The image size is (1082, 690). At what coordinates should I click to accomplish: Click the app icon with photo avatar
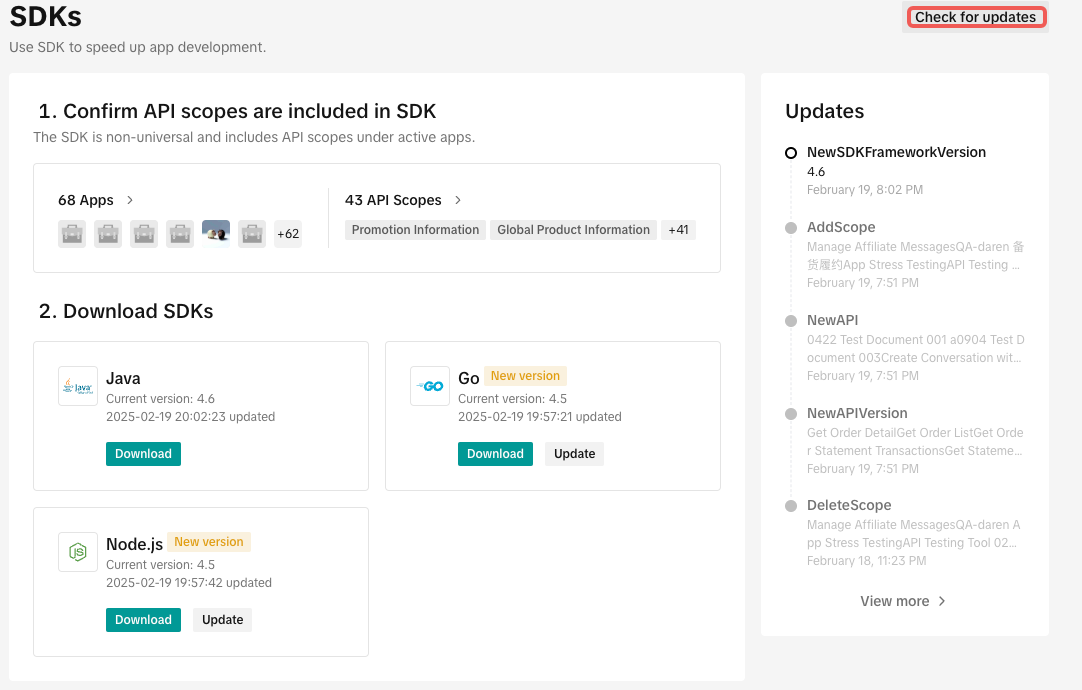(216, 234)
